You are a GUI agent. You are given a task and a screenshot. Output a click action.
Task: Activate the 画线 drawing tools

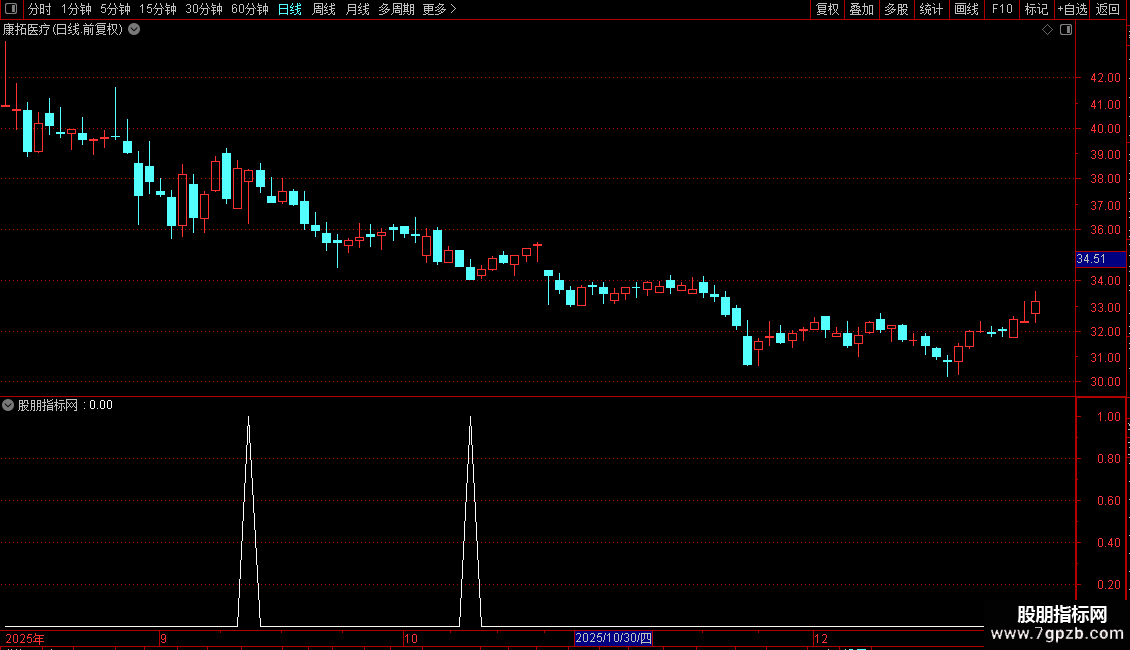[966, 9]
